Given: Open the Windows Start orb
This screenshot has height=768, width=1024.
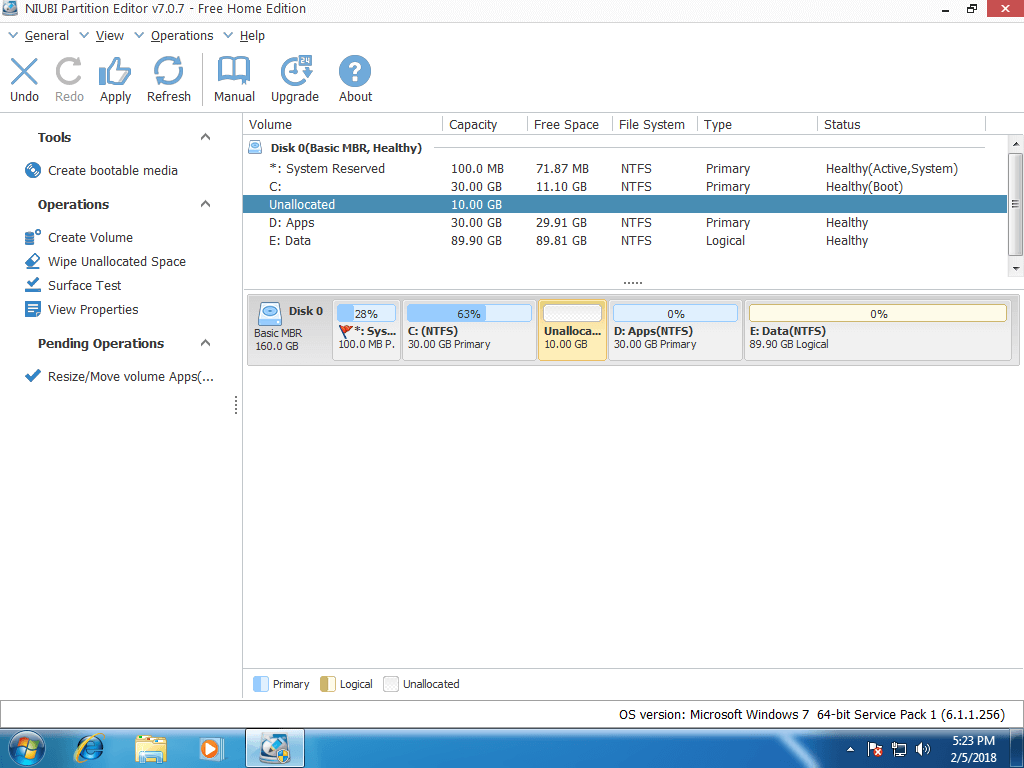Looking at the screenshot, I should pos(27,748).
